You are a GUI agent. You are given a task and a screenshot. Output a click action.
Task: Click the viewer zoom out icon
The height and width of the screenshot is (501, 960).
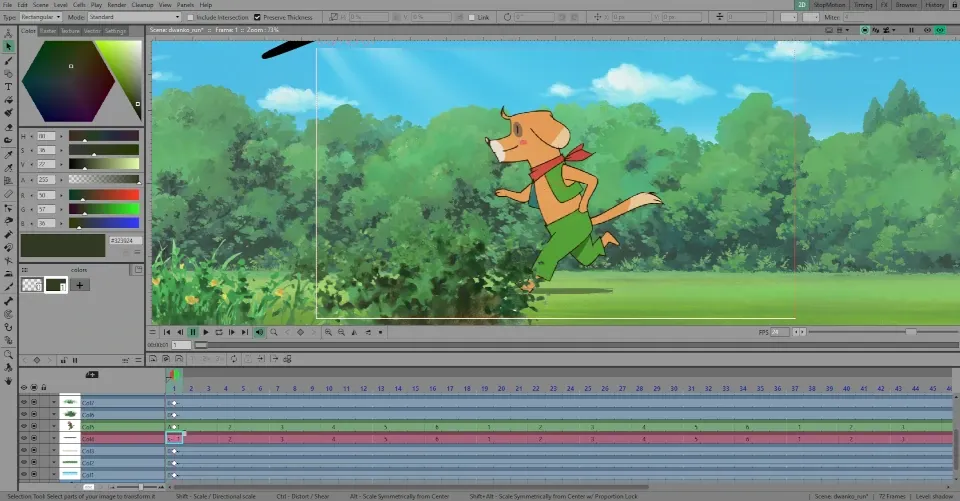click(x=341, y=332)
